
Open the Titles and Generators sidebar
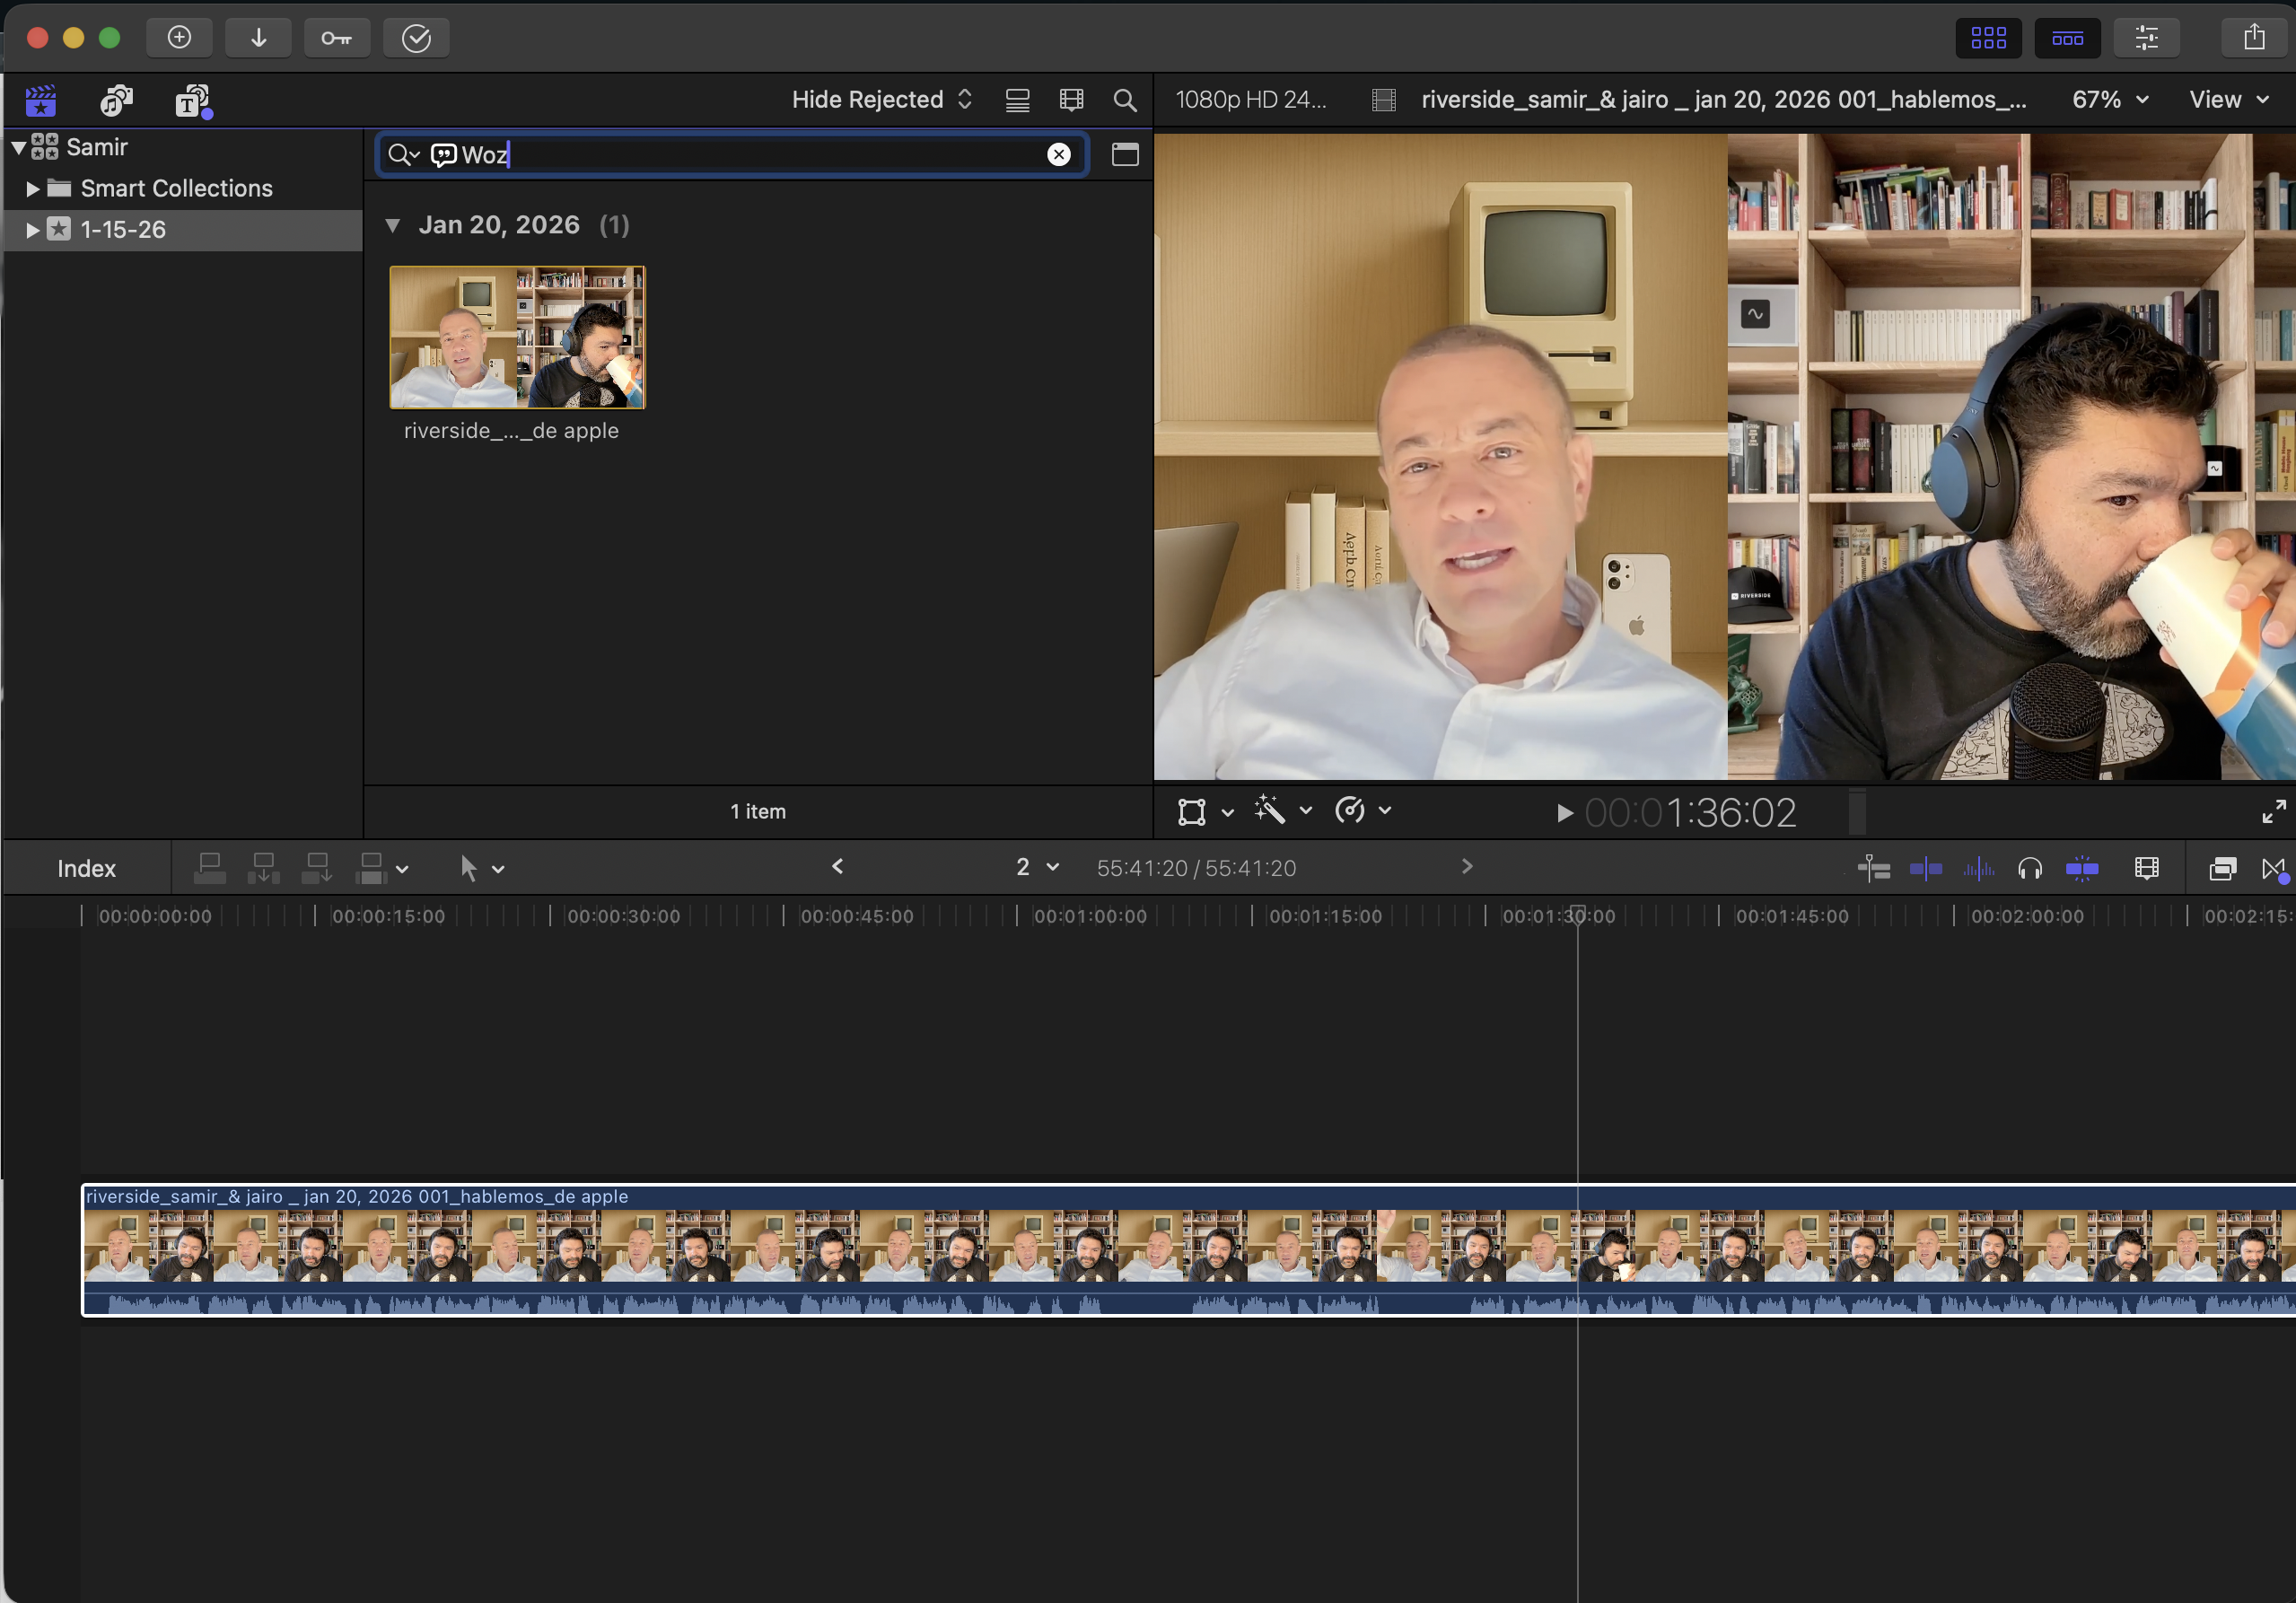192,100
